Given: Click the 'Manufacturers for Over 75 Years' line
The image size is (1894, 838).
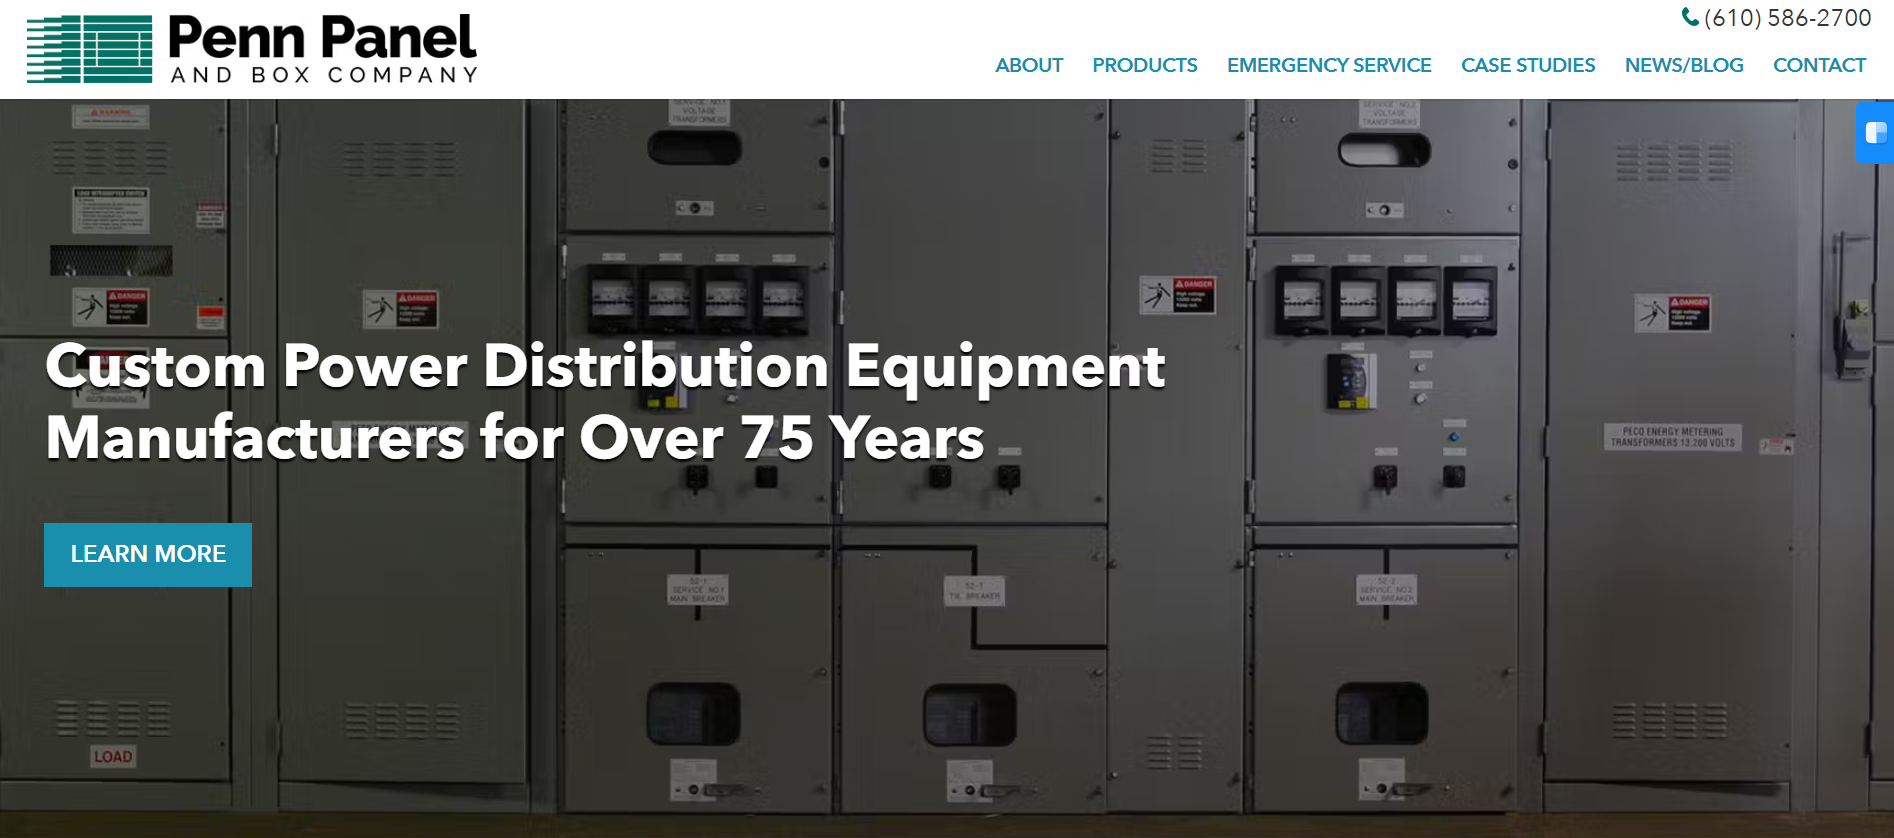Looking at the screenshot, I should 515,438.
